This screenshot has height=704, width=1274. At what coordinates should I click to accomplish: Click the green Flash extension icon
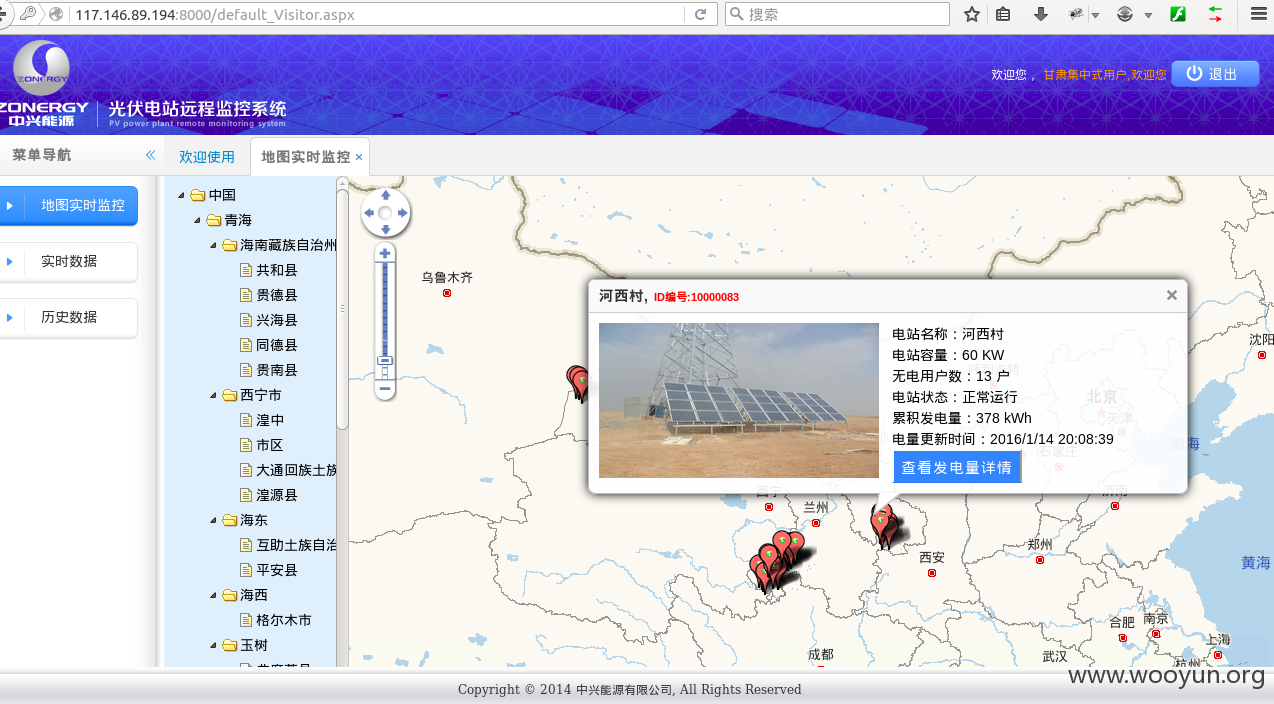[x=1179, y=14]
